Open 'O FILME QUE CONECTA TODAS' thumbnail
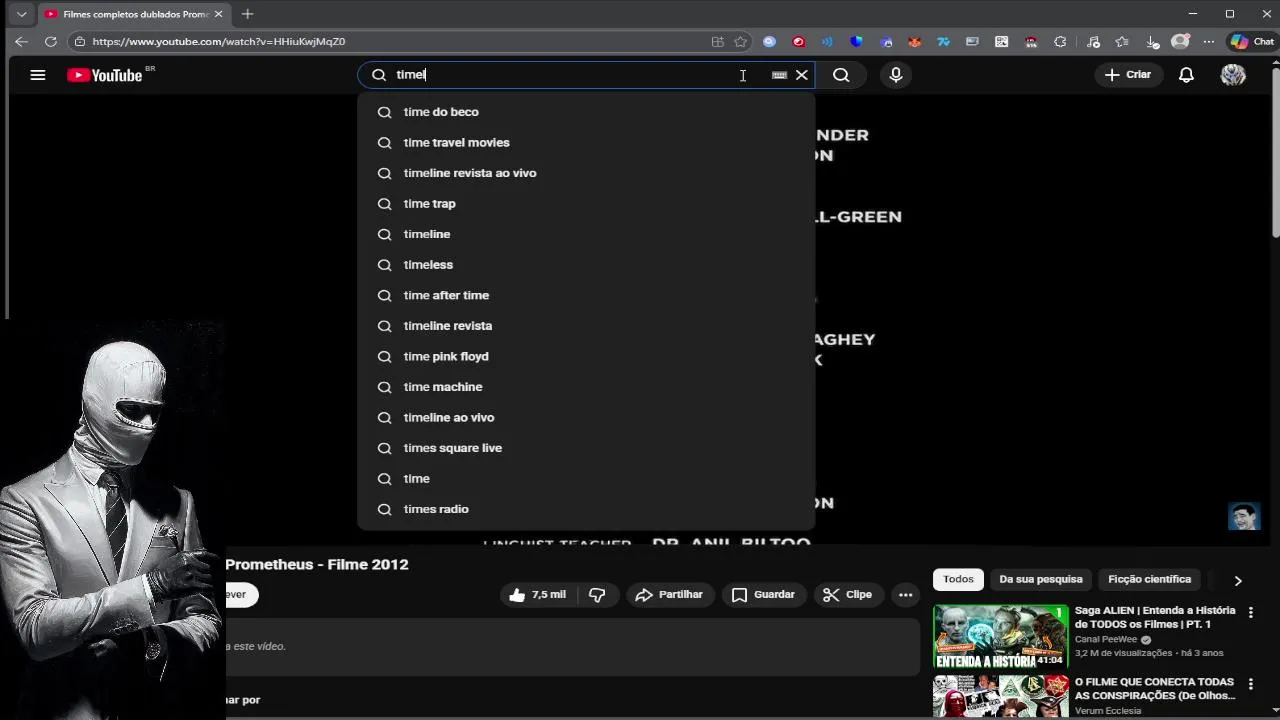Image resolution: width=1280 pixels, height=720 pixels. 1001,697
